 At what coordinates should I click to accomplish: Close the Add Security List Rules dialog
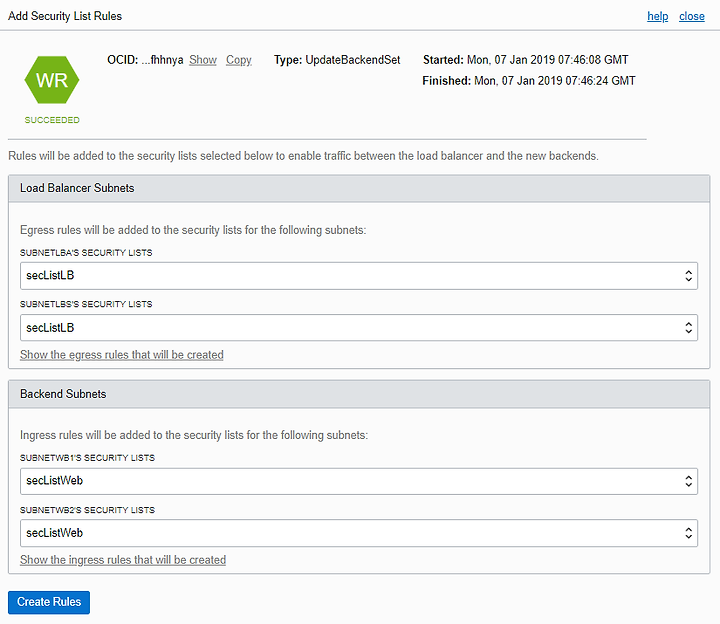click(x=692, y=16)
